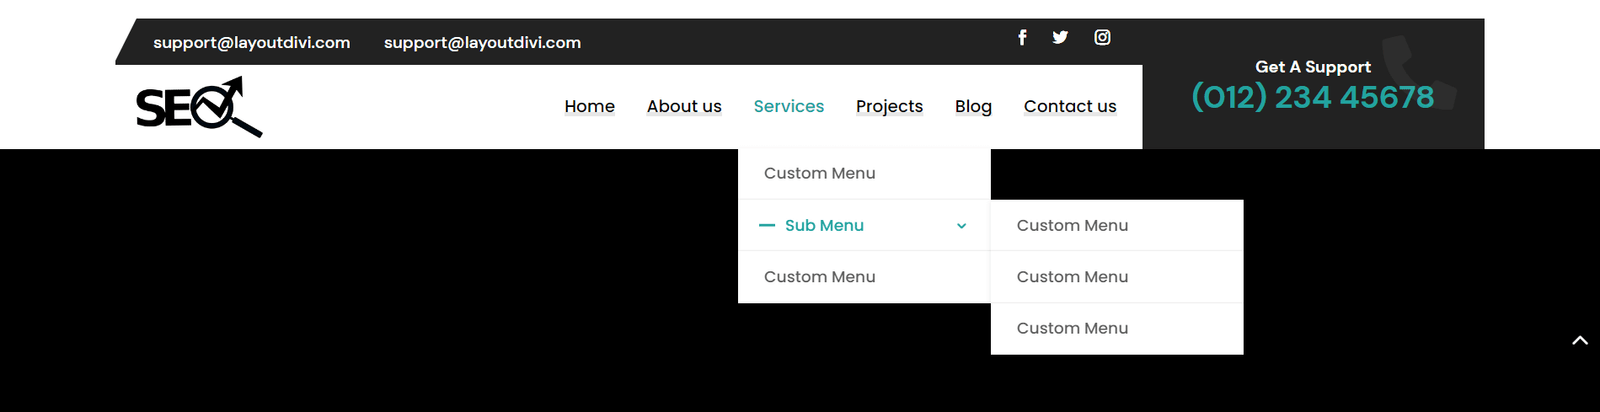Open the About us page
Screen dimensions: 1600x412
pyautogui.click(x=684, y=106)
